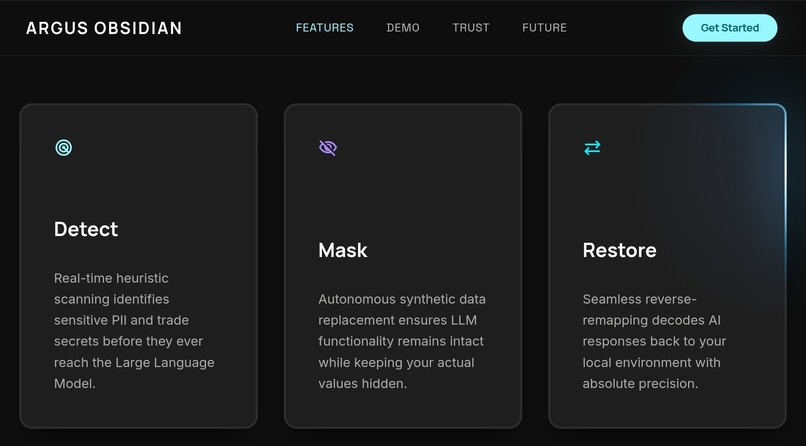Navigate to the Future section
This screenshot has width=806, height=446.
point(544,28)
